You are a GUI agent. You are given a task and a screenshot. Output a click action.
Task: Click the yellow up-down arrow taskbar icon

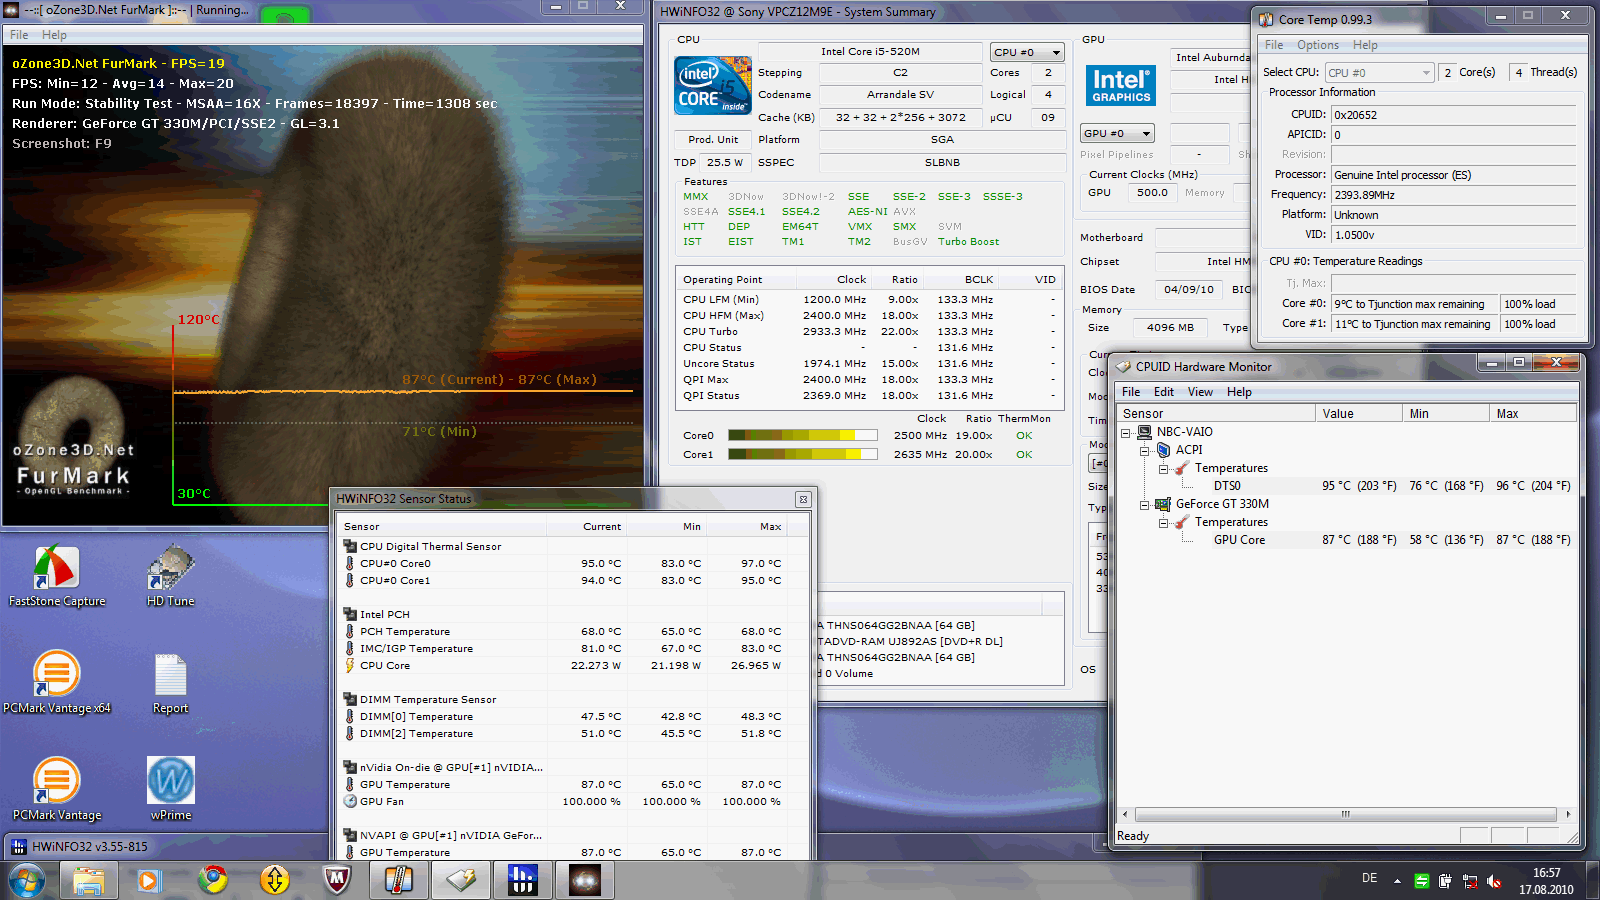click(274, 881)
